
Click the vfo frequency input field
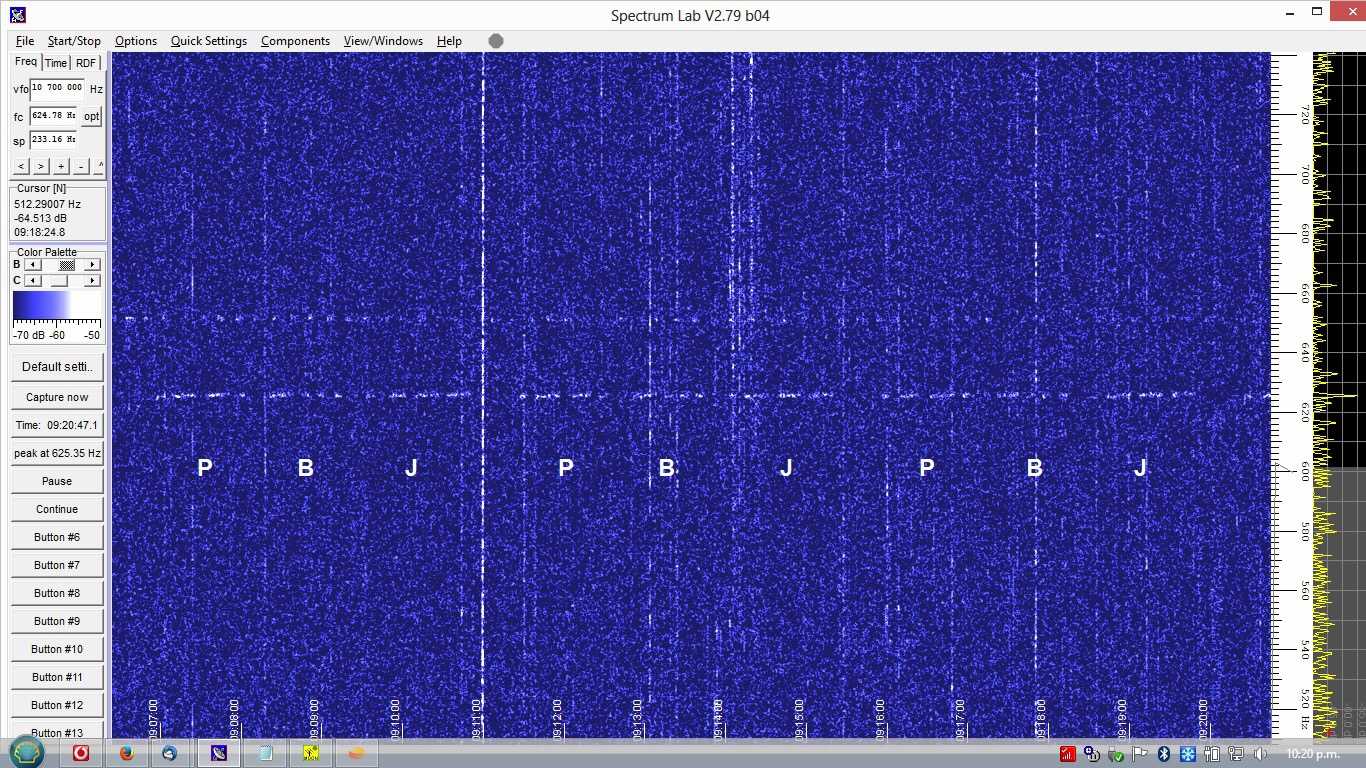point(57,88)
